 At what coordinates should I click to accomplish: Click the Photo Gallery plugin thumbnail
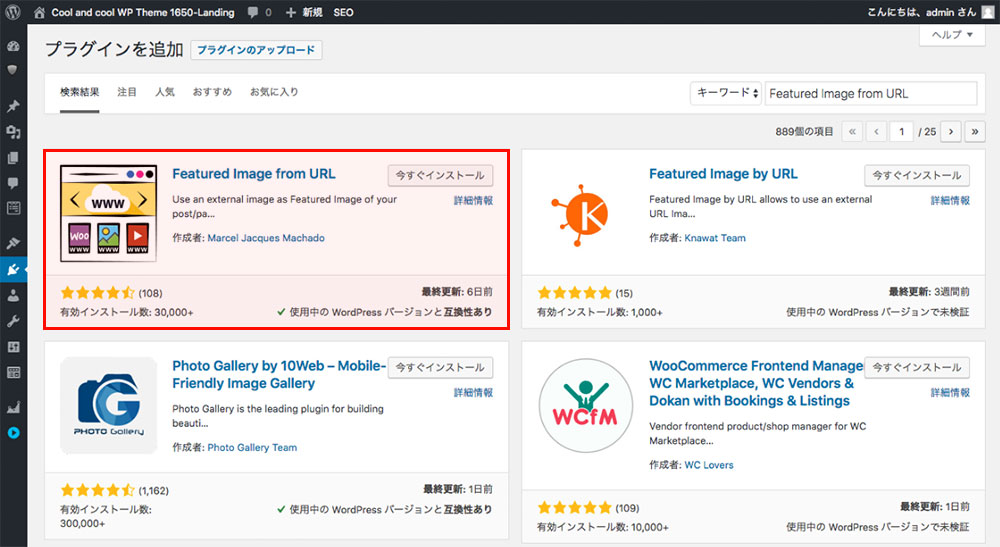pyautogui.click(x=108, y=405)
